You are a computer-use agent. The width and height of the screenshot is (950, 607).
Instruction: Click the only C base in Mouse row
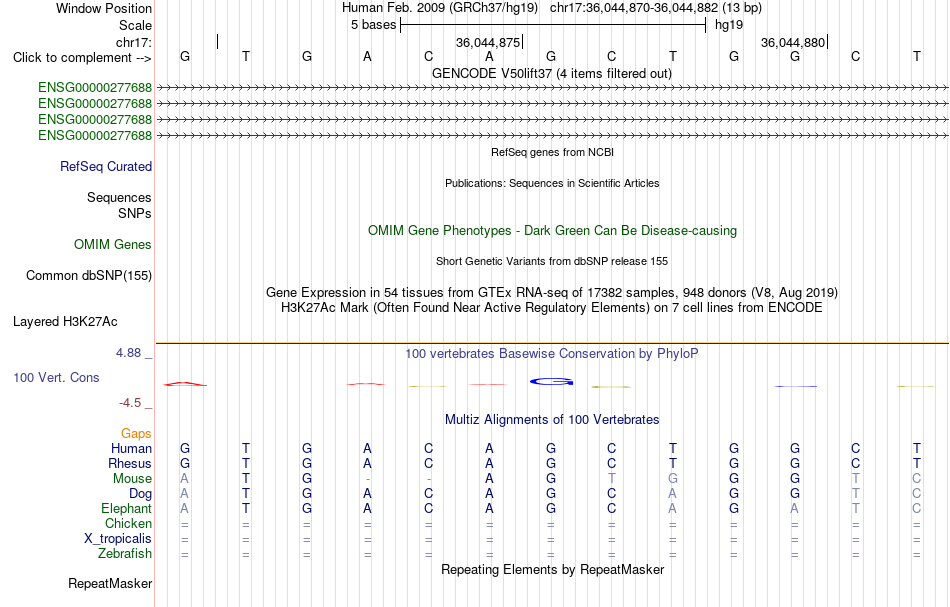917,479
